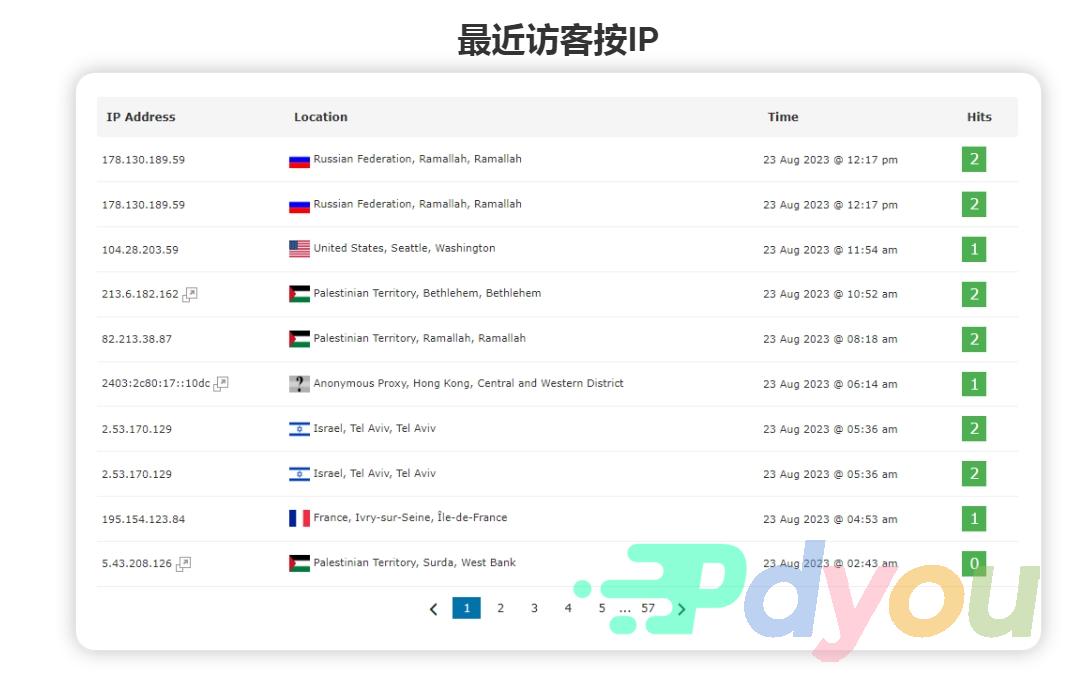Click Anonymous Proxy, Hong Kong location text

coord(469,384)
